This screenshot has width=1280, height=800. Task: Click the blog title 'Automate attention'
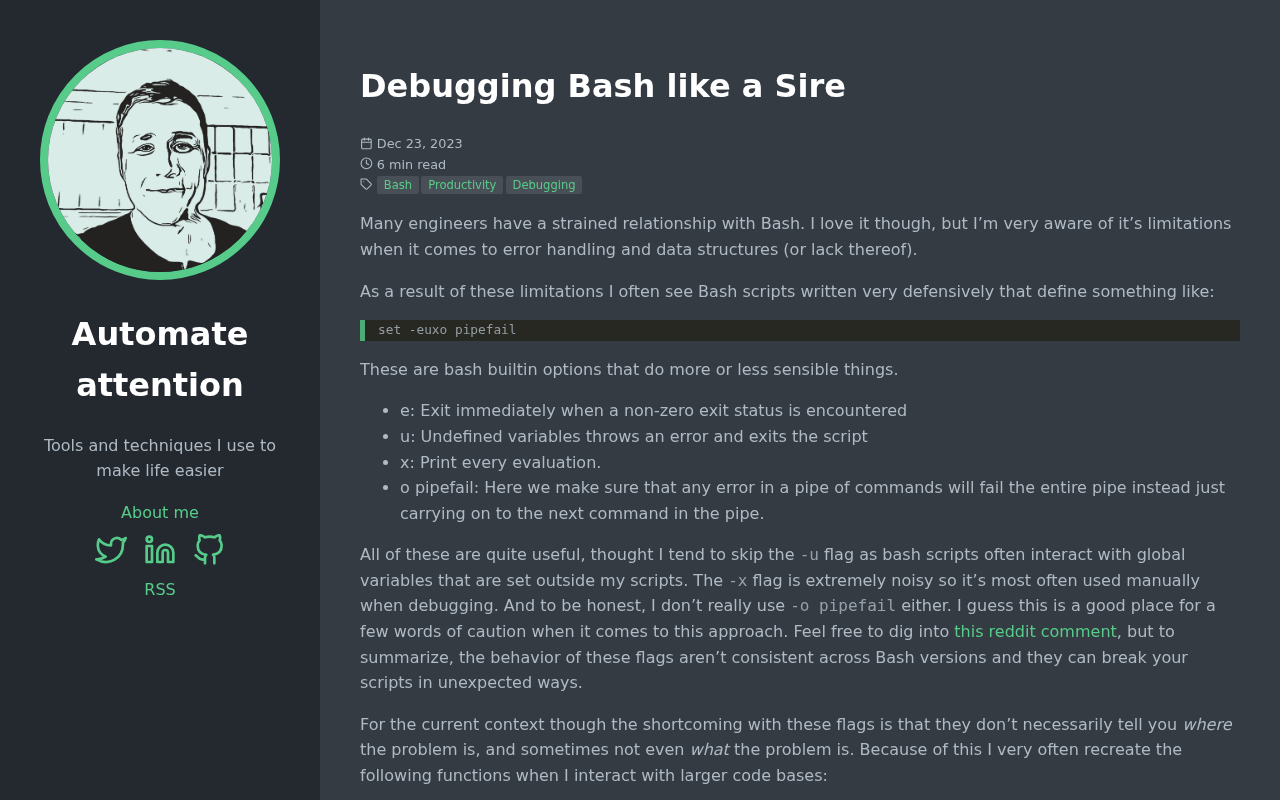point(159,357)
